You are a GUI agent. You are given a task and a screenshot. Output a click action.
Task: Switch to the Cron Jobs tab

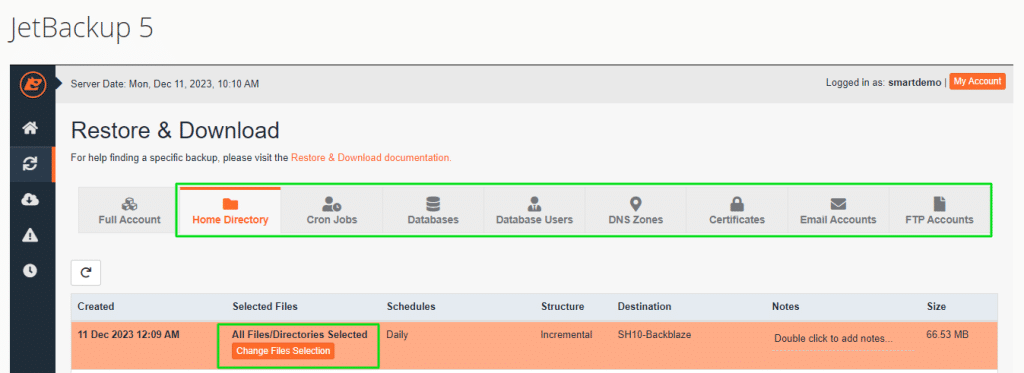(332, 210)
